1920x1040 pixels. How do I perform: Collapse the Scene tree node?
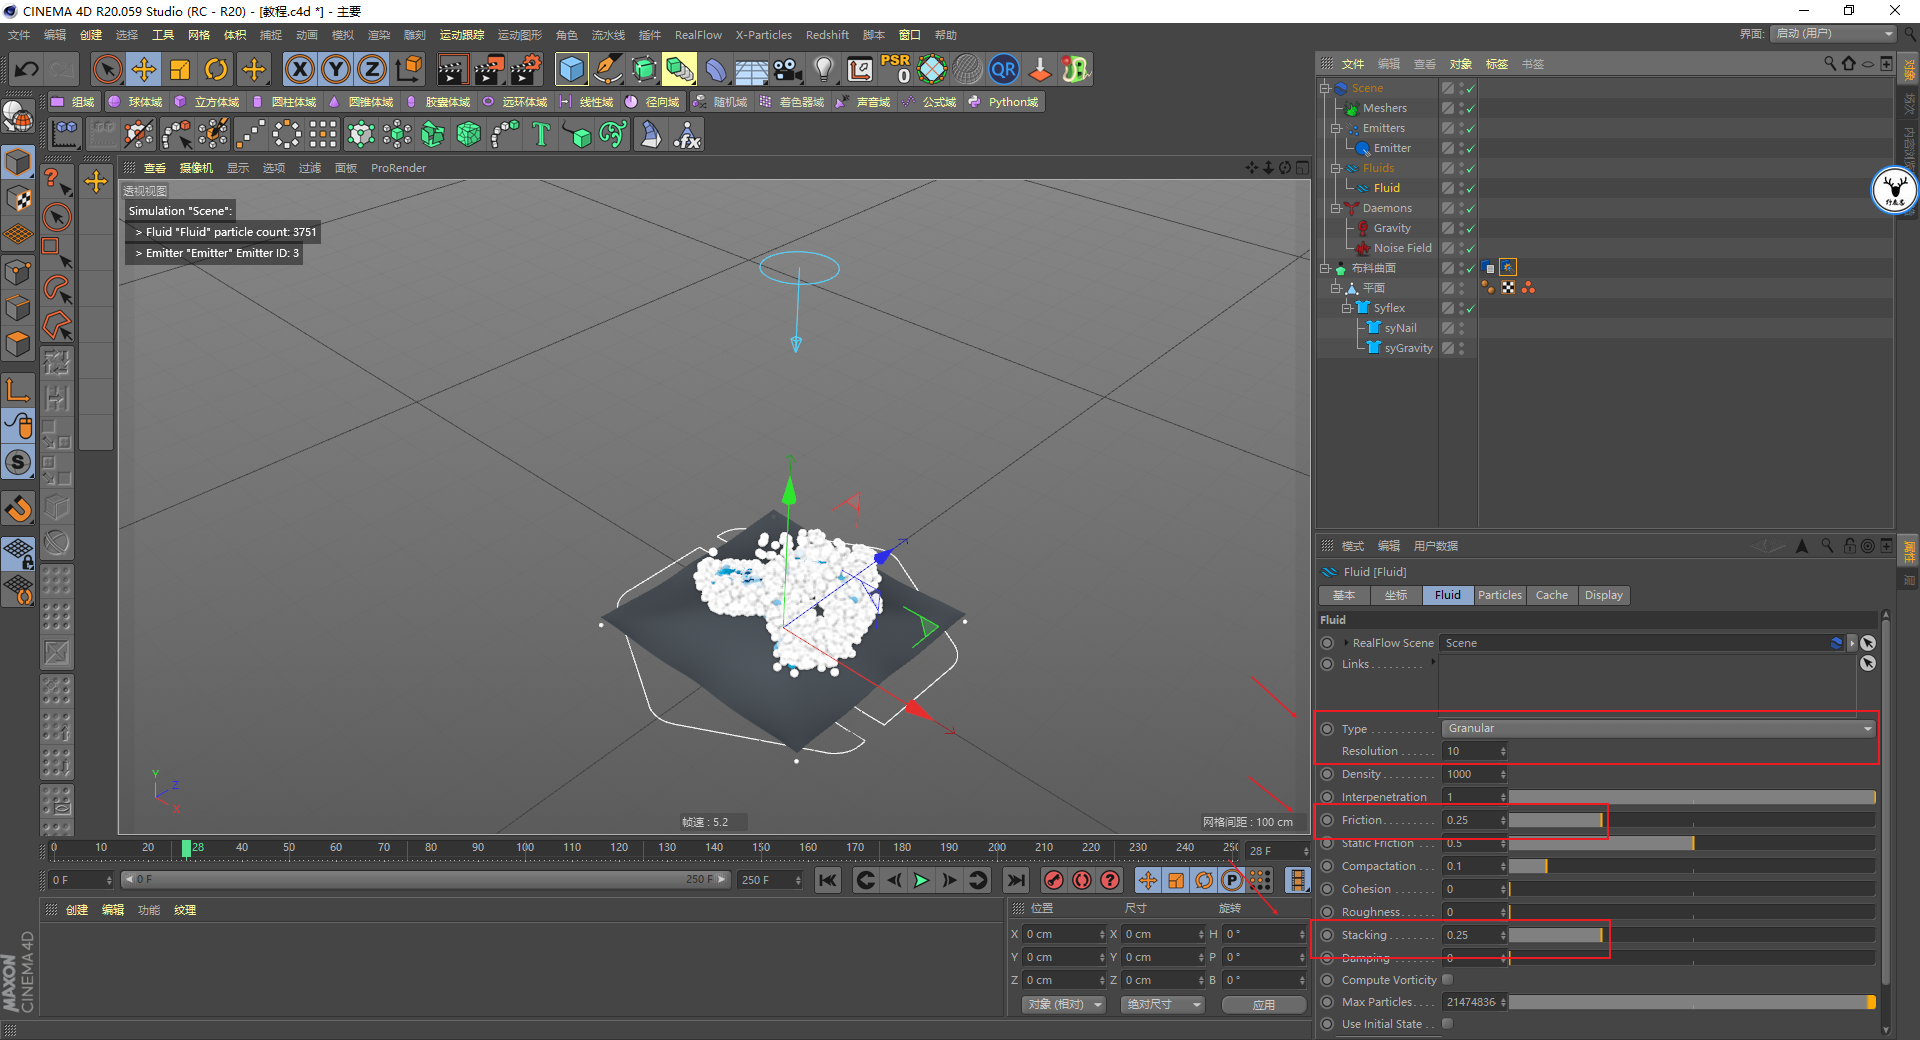(1325, 88)
